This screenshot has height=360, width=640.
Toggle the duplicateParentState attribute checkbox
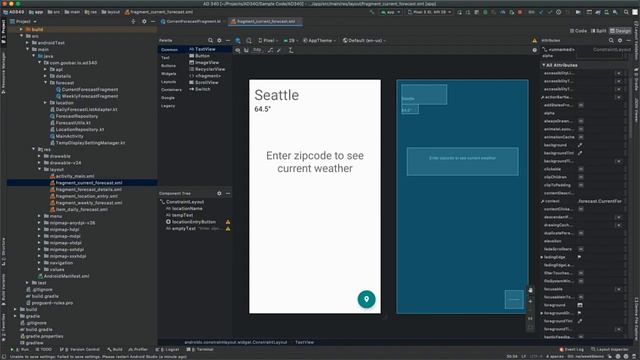pyautogui.click(x=580, y=233)
